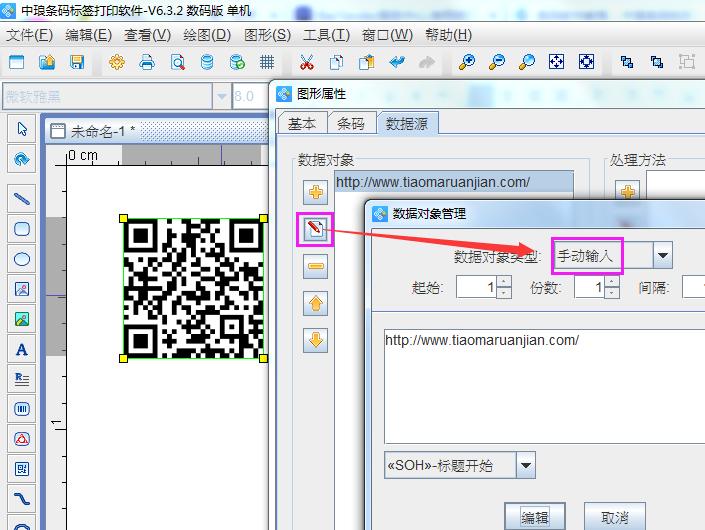Click the fit-to-window arrows icon
705x530 pixels.
[x=557, y=62]
